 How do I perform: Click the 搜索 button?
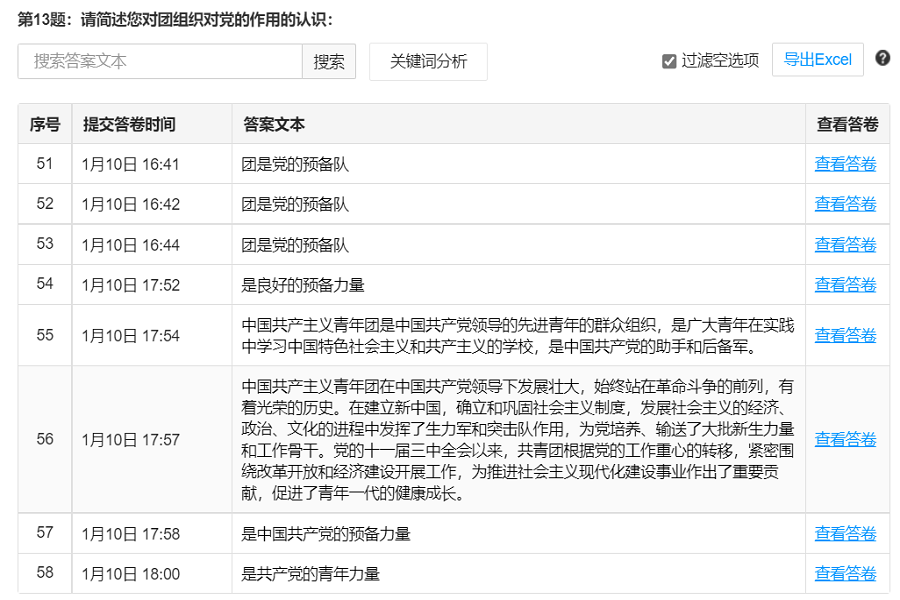329,61
